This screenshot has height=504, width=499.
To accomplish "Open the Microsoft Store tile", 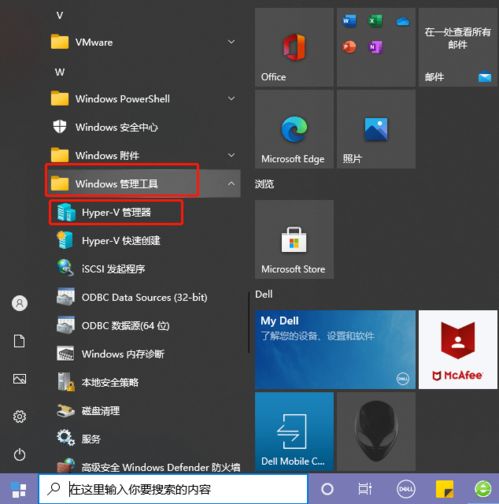I will pos(294,239).
